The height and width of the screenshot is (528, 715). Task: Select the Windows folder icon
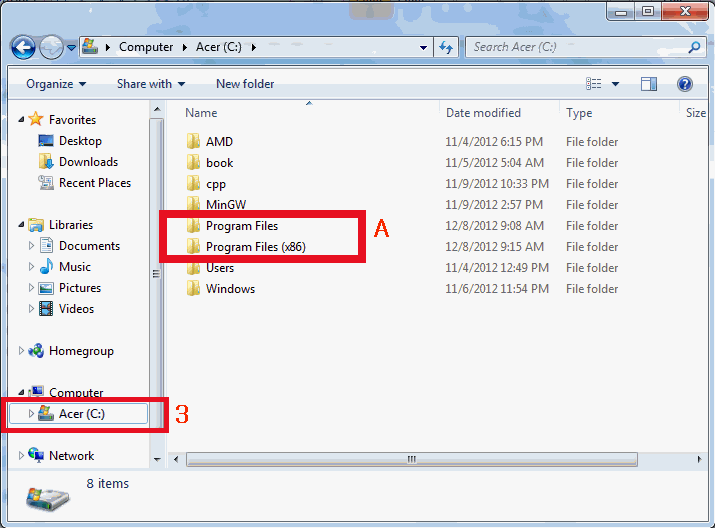coord(194,289)
